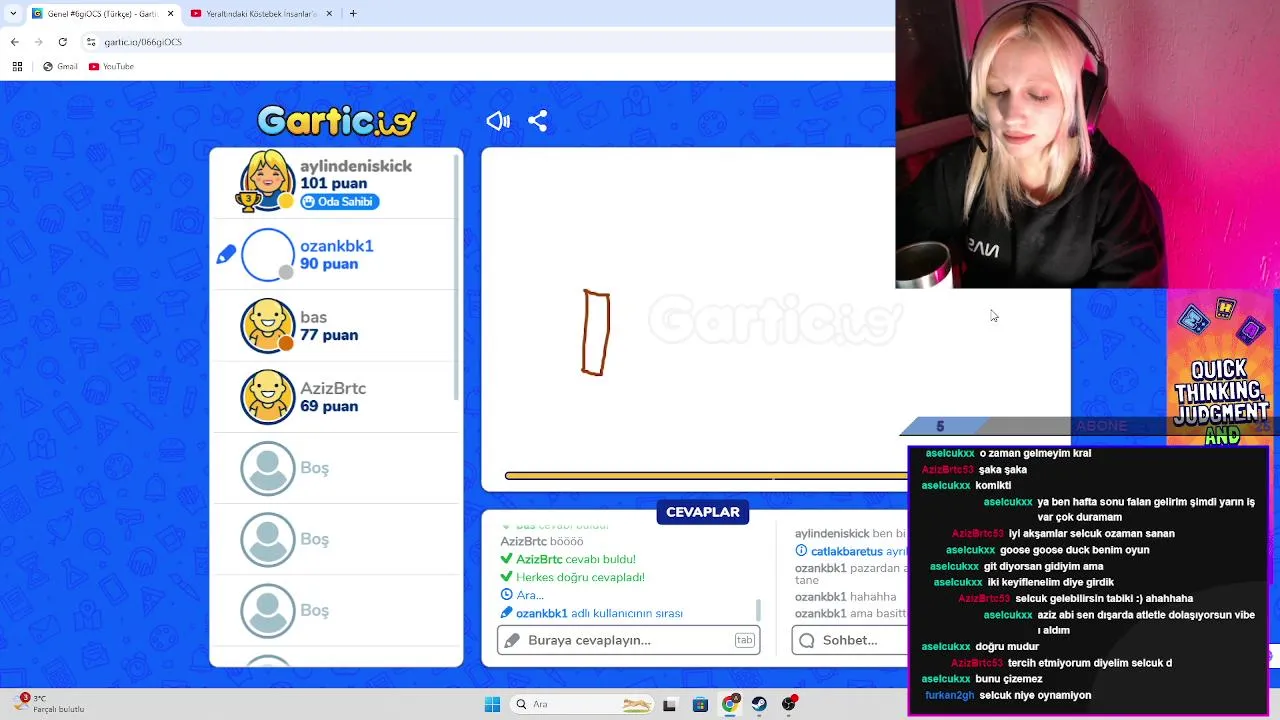Click the catlakbaretus chat message
Viewport: 1280px width, 720px height.
(851, 551)
